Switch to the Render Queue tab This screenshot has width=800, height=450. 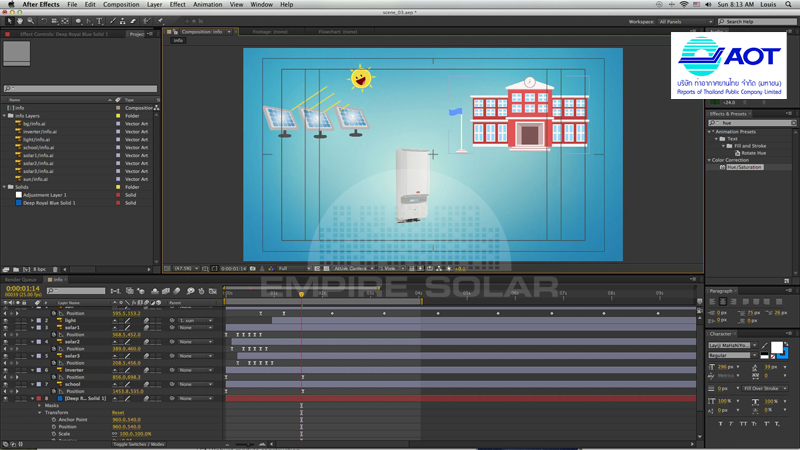pos(20,280)
